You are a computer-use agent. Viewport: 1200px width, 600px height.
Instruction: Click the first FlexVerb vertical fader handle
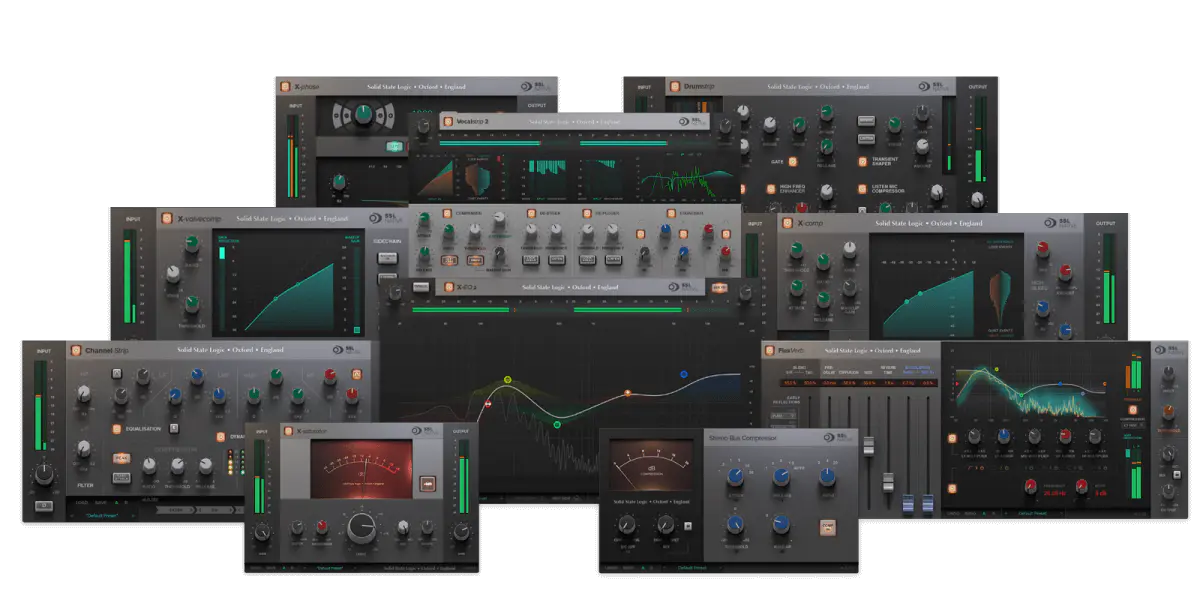pyautogui.click(x=867, y=443)
